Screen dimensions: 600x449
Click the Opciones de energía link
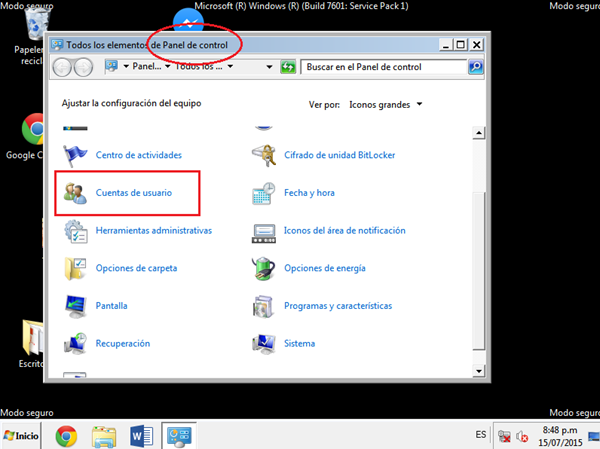pos(324,268)
